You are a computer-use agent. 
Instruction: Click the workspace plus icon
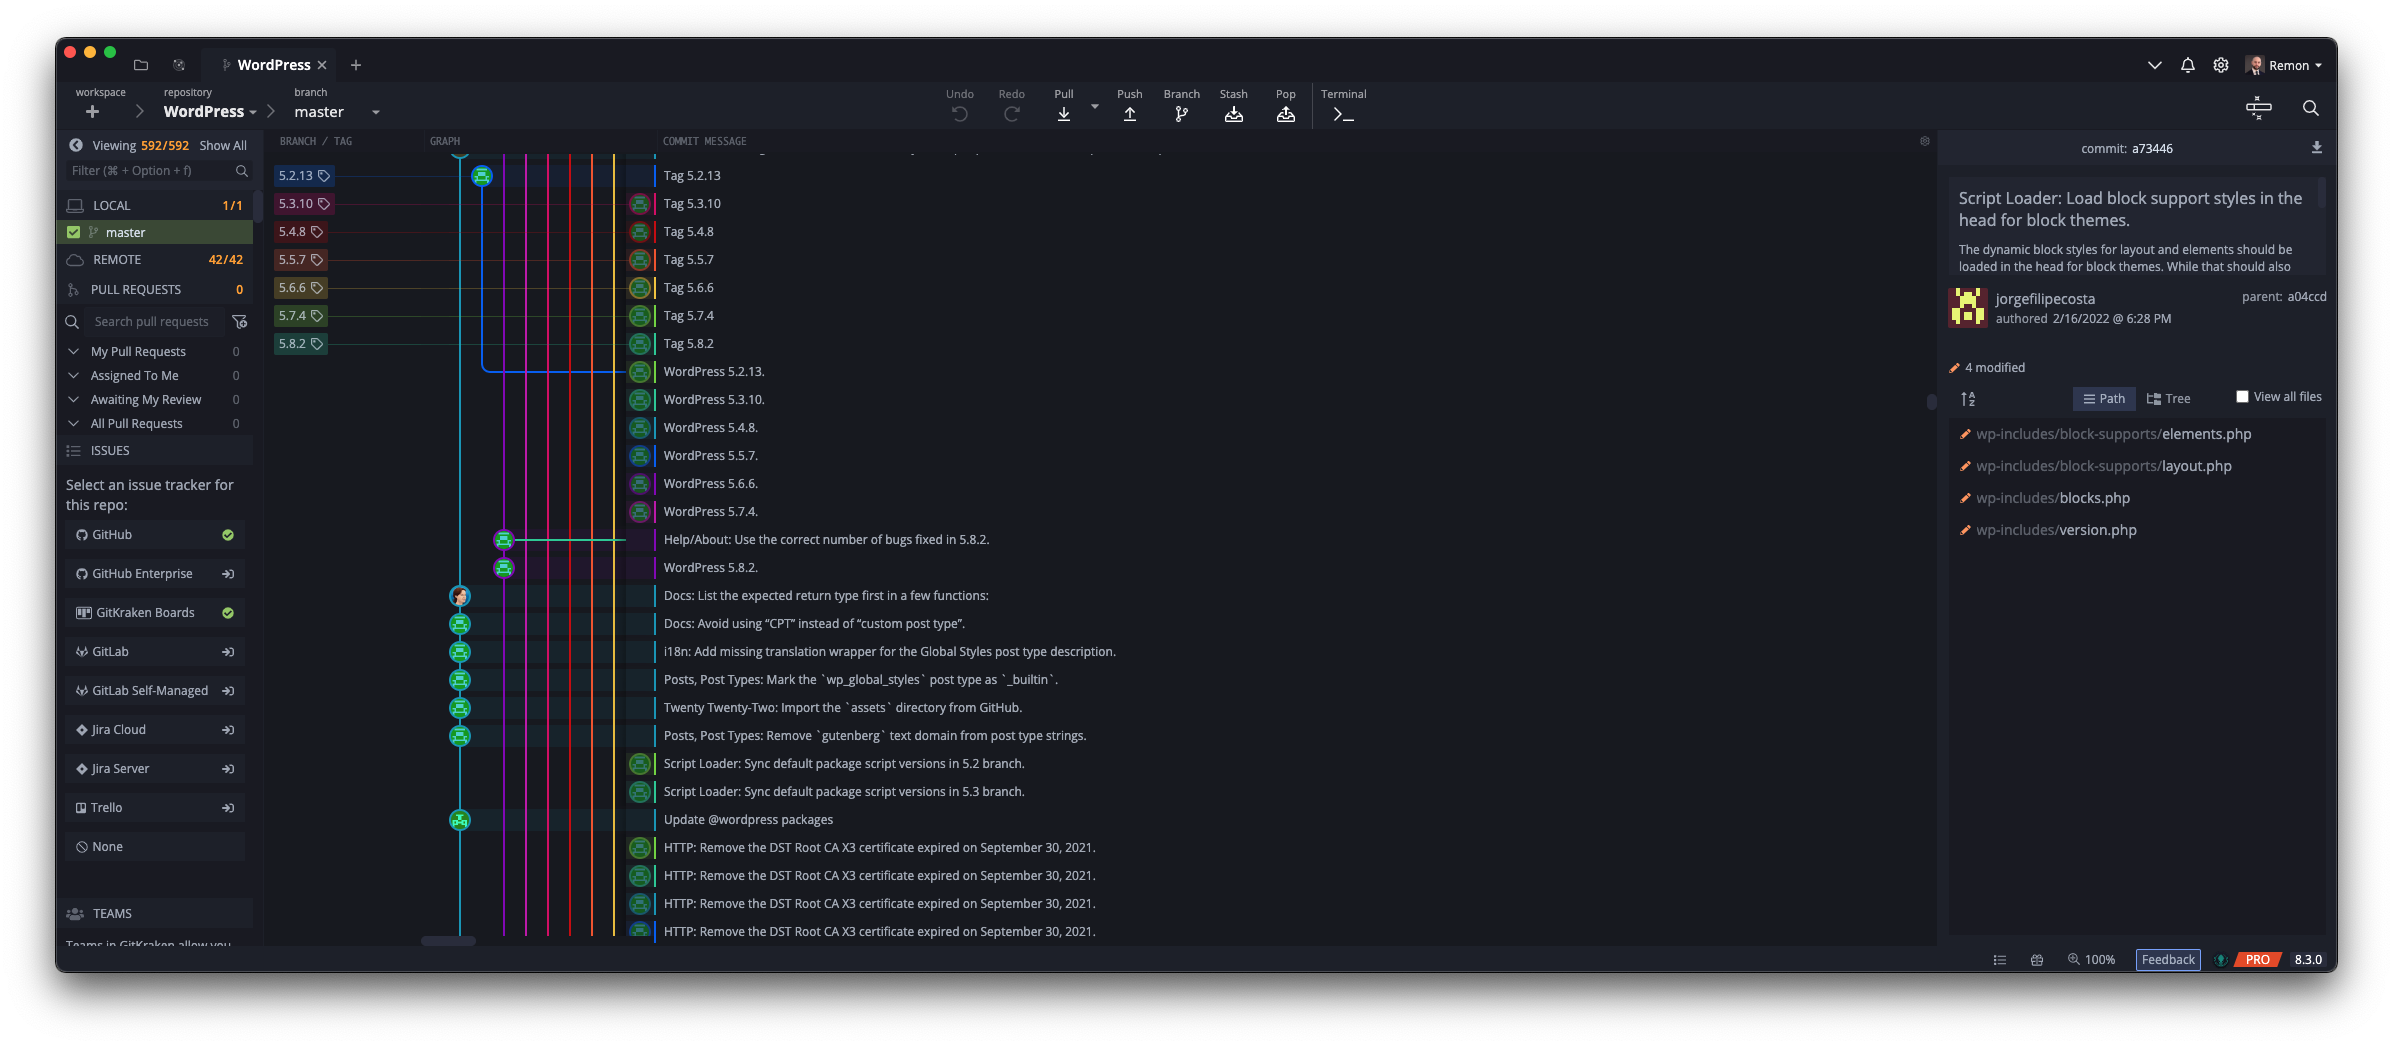[92, 111]
